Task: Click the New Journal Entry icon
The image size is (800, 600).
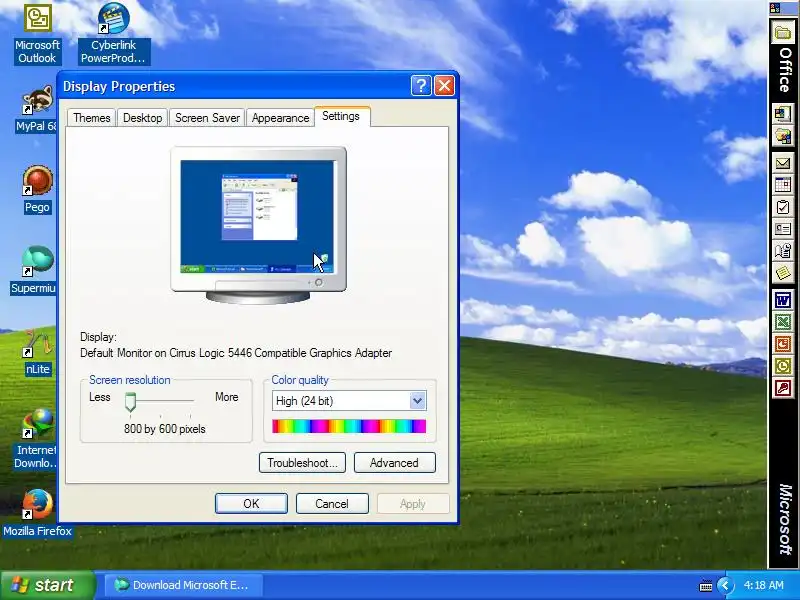Action: (783, 251)
